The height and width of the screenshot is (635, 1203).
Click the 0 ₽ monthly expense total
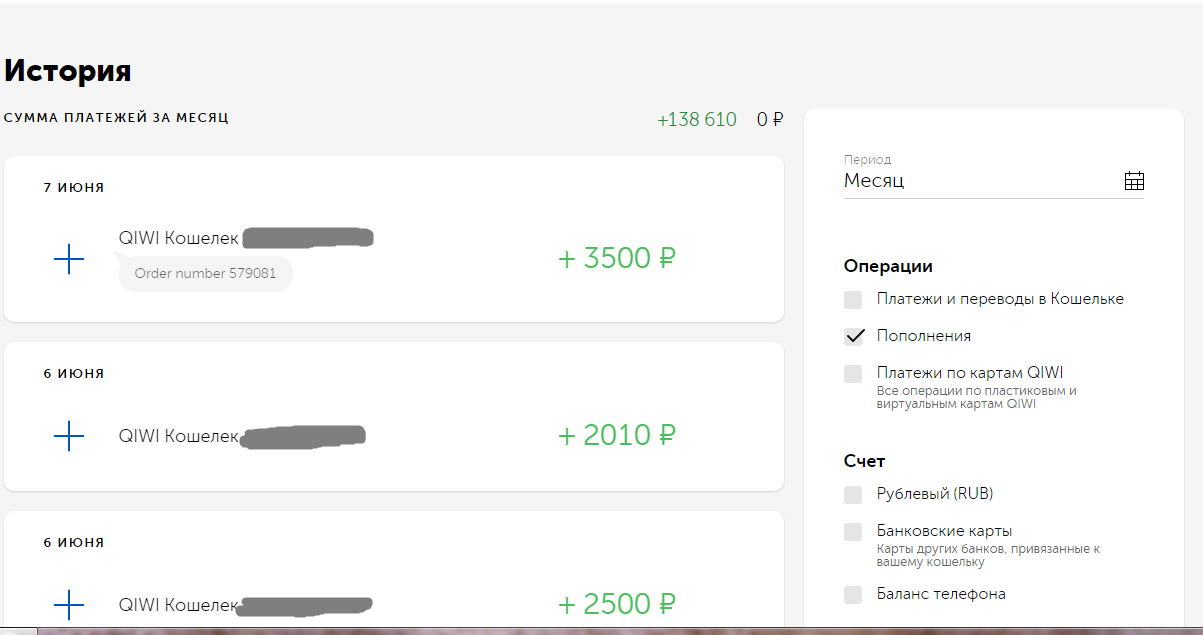pos(770,120)
